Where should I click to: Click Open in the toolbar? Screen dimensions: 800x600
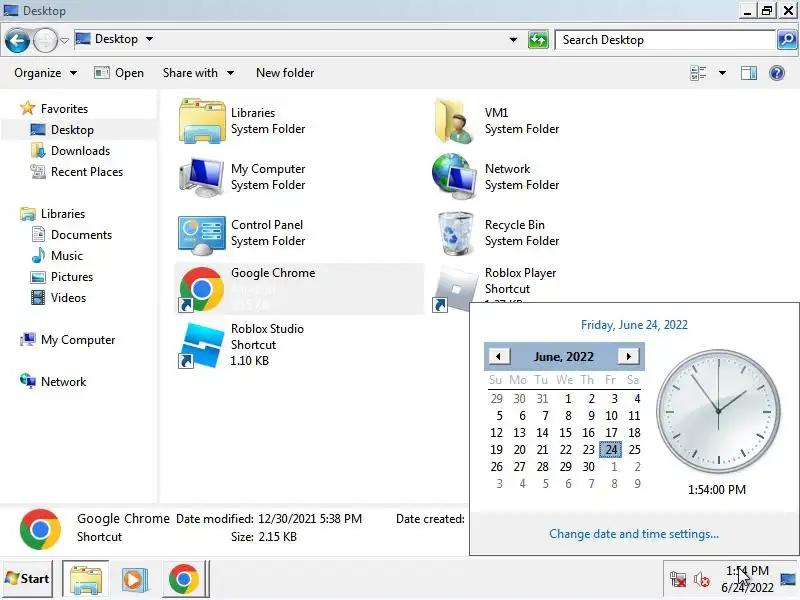point(119,73)
